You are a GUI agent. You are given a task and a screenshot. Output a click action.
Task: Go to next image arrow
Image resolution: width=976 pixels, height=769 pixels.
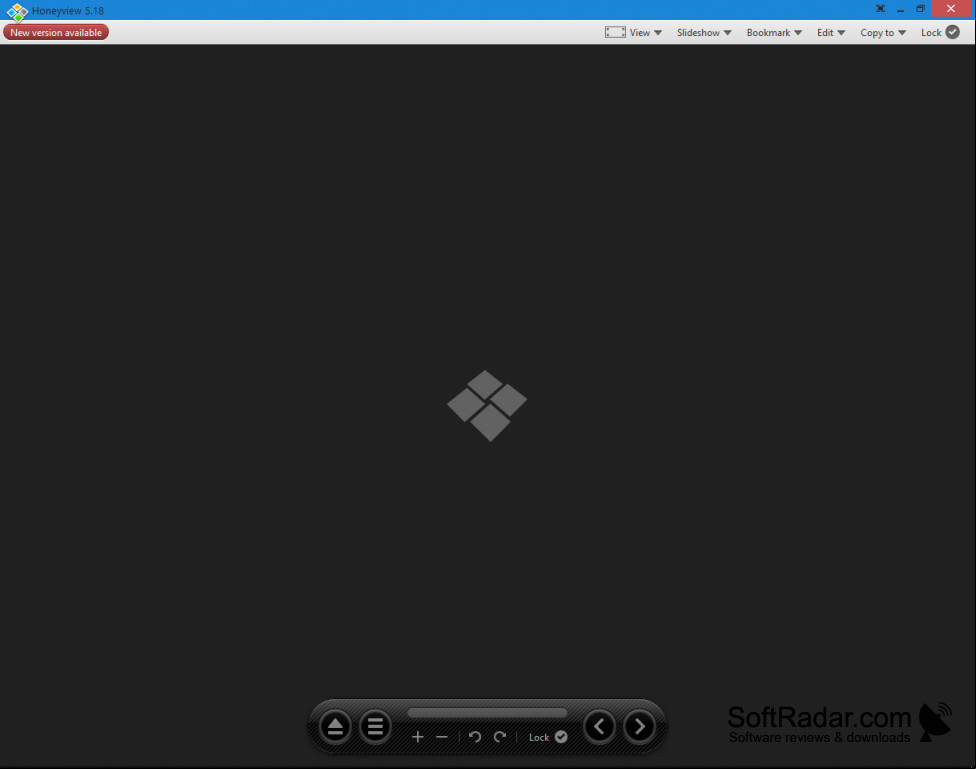click(x=639, y=727)
